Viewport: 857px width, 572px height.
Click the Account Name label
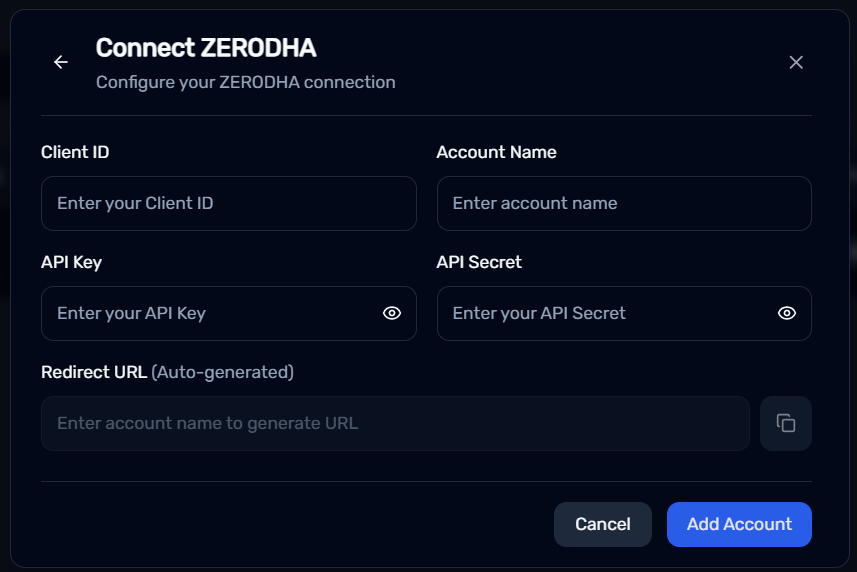point(496,152)
